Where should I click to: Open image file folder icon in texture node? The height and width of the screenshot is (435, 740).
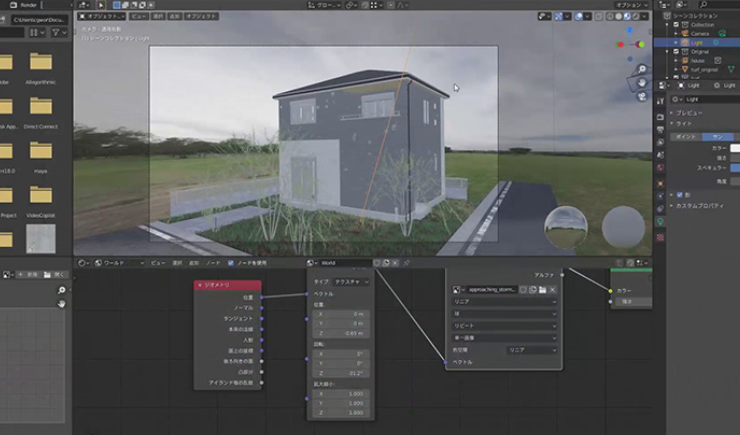point(541,289)
